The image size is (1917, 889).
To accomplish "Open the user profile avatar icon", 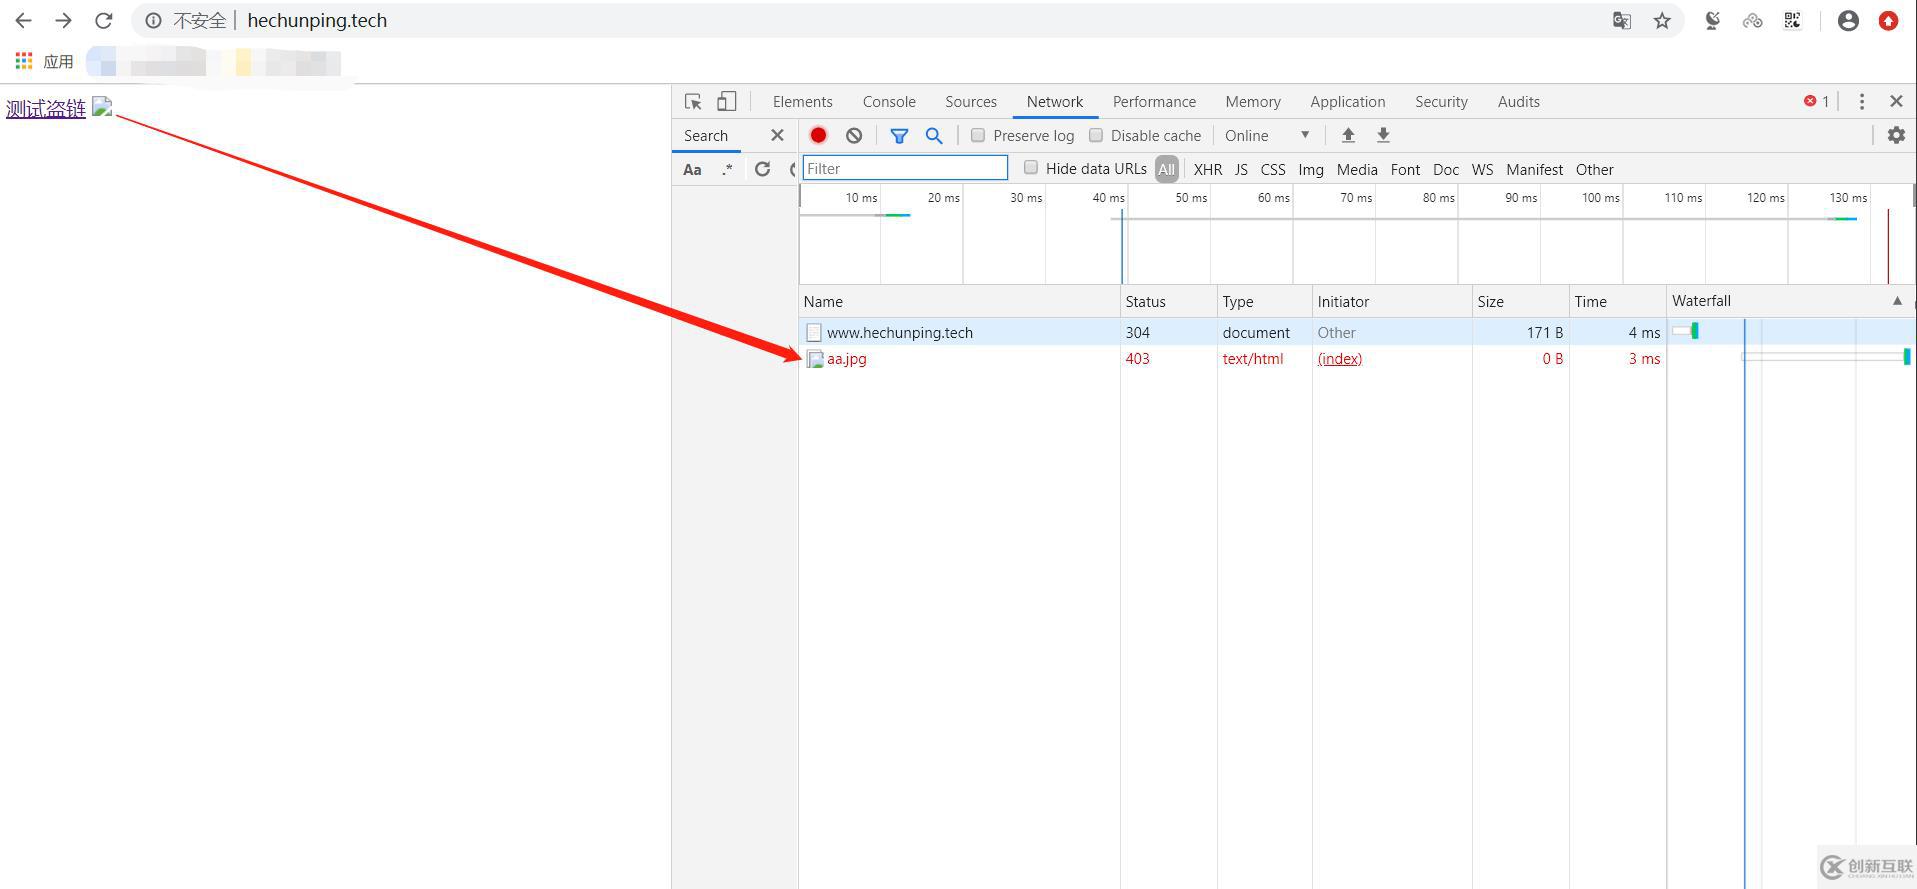I will tap(1848, 20).
